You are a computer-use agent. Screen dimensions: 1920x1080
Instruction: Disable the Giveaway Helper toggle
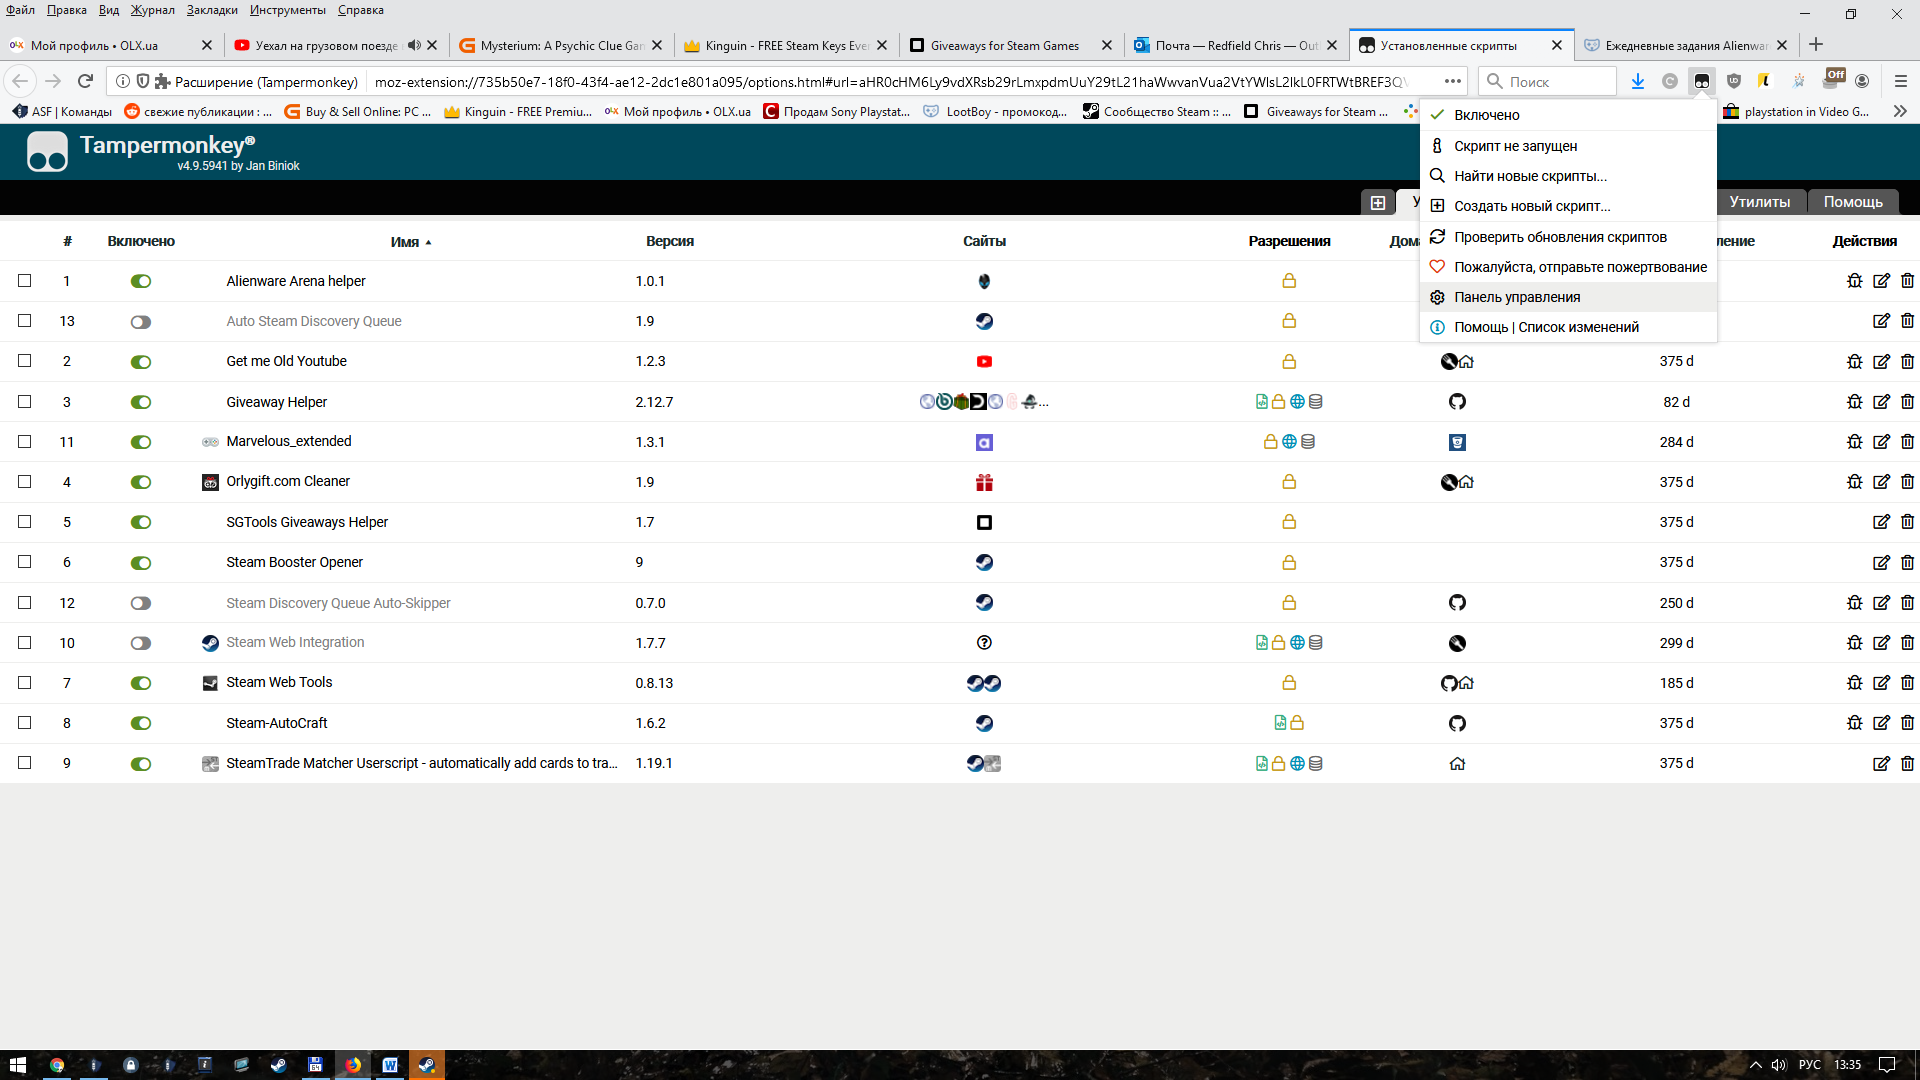click(x=141, y=402)
